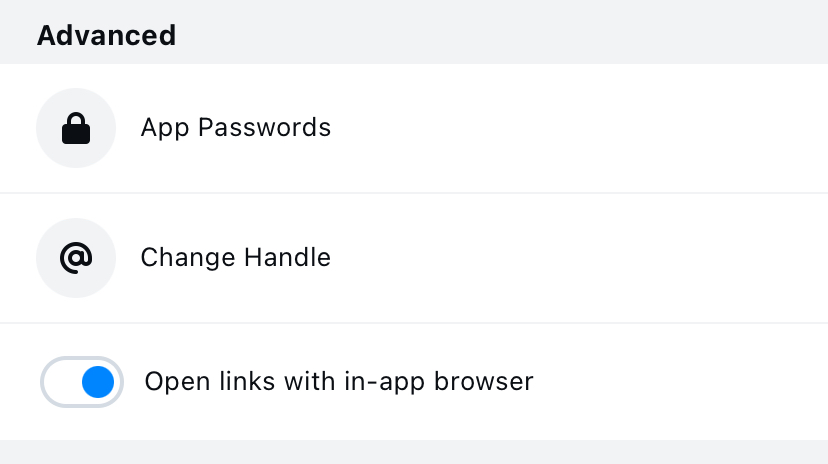Open the App Passwords settings
Screen dimensions: 828x464
click(235, 128)
